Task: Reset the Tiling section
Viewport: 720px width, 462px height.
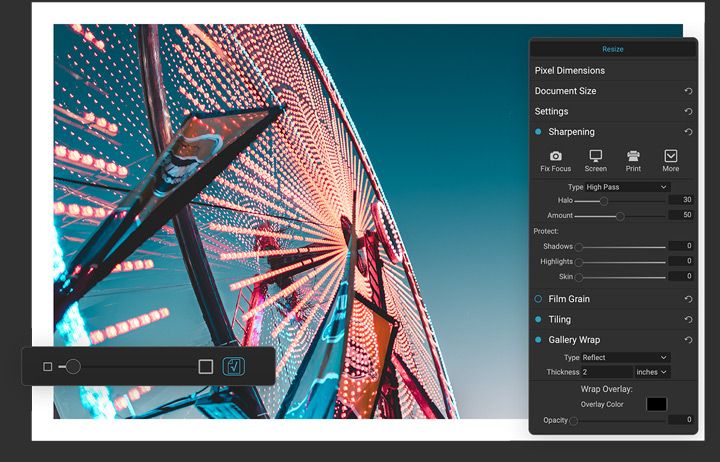Action: [x=688, y=319]
